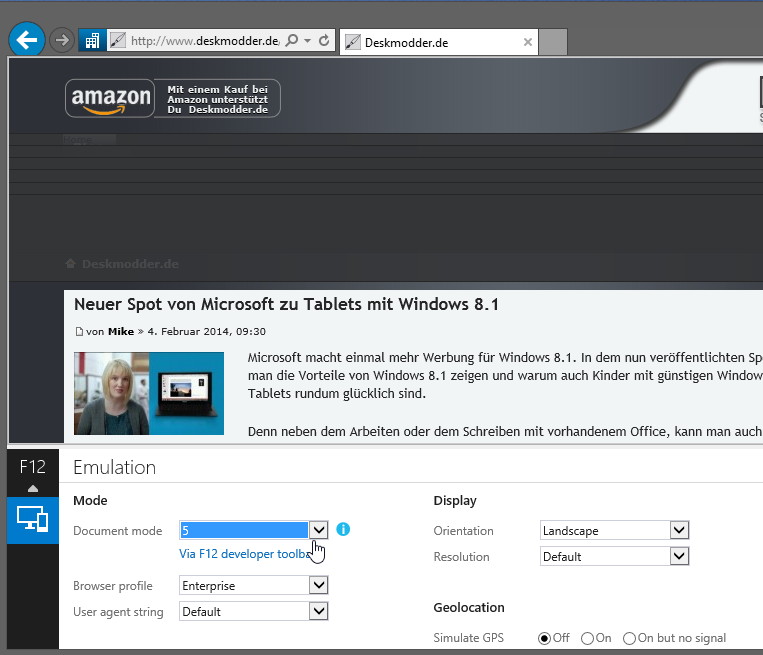Select the Simulate GPS Off radio button
This screenshot has width=763, height=655.
545,638
